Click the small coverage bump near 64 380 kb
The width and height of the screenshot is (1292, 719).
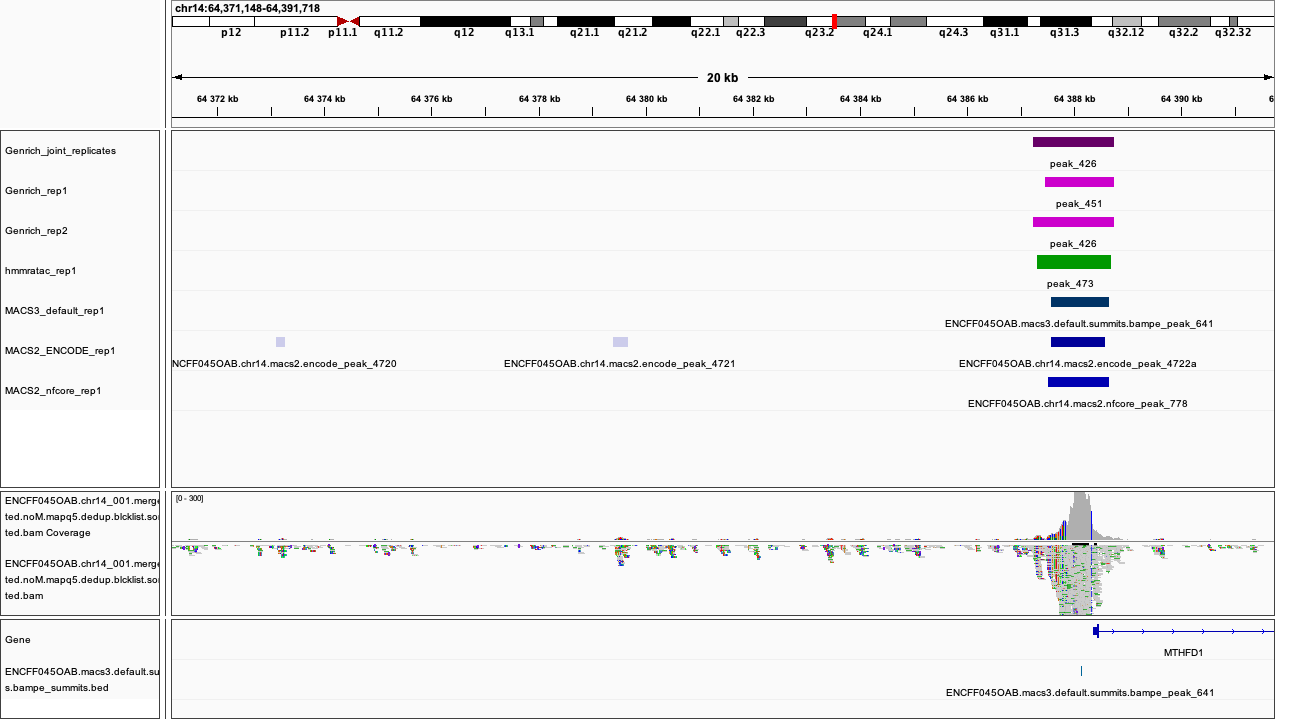[621, 538]
